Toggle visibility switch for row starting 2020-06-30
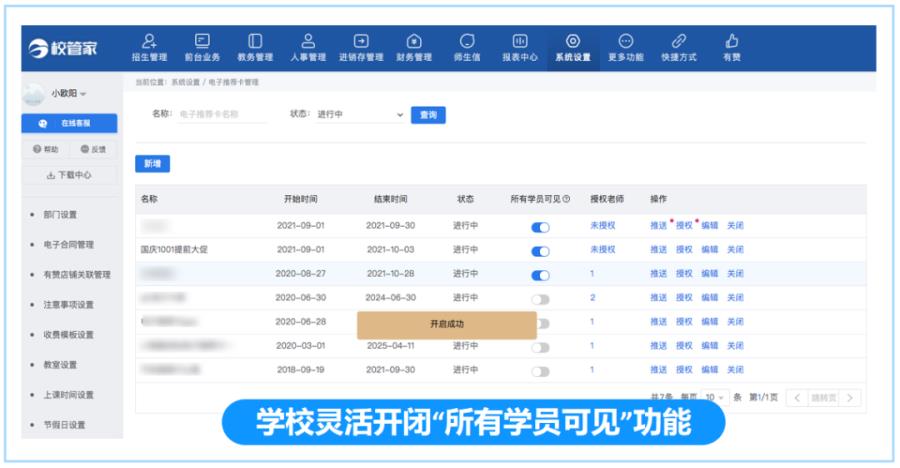 pyautogui.click(x=540, y=299)
